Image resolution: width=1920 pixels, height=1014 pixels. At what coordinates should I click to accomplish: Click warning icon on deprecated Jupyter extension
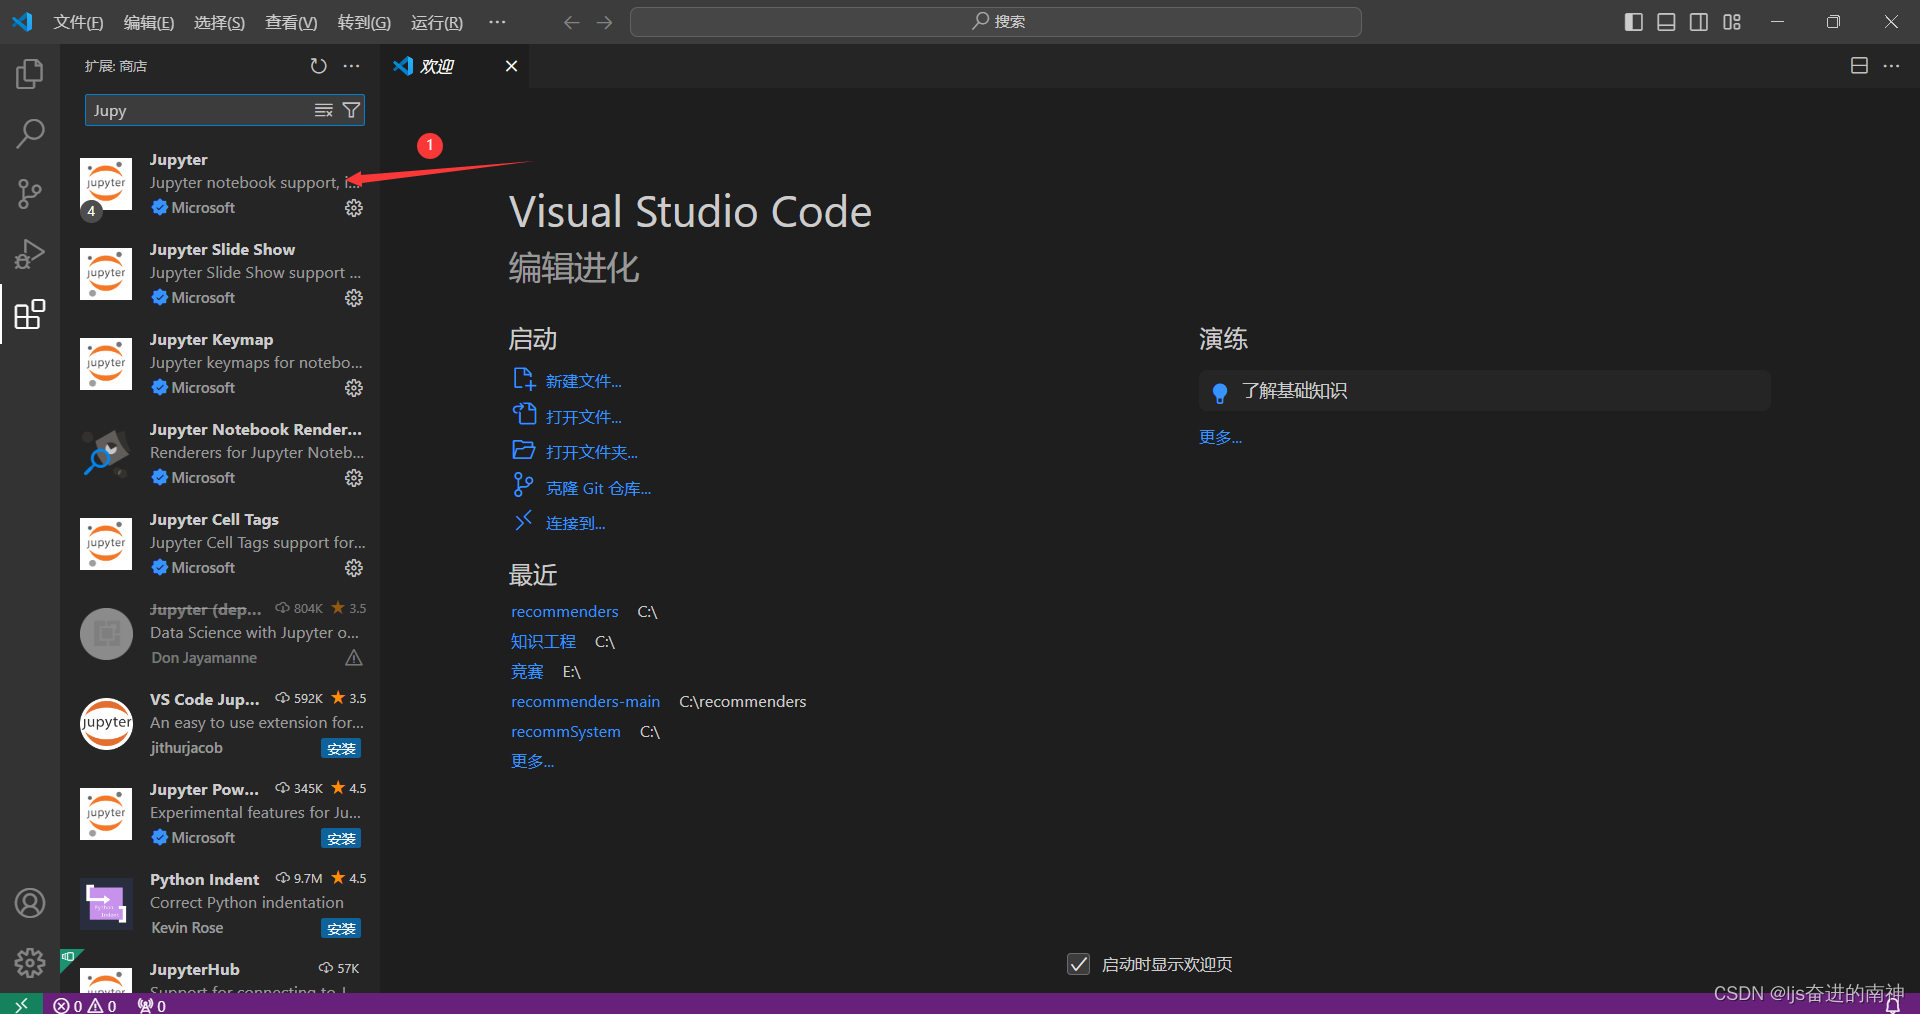354,658
